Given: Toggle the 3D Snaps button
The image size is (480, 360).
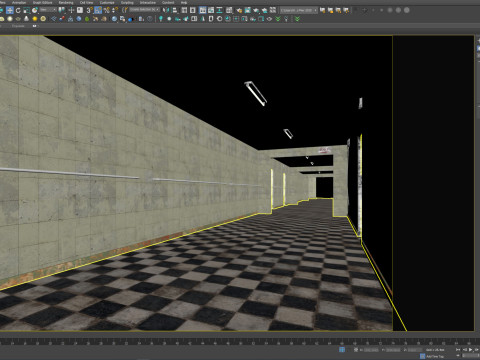Looking at the screenshot, I should (89, 10).
